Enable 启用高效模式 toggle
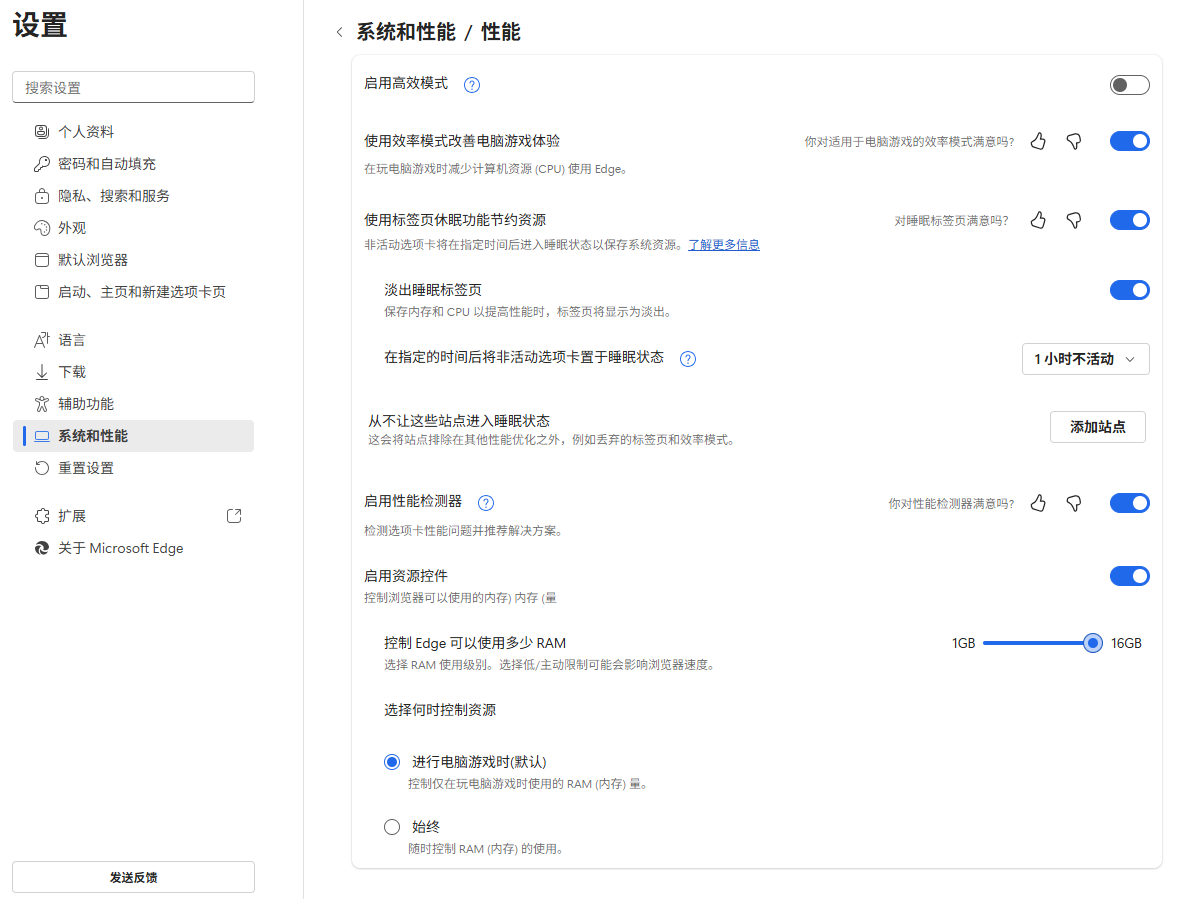 click(x=1129, y=84)
